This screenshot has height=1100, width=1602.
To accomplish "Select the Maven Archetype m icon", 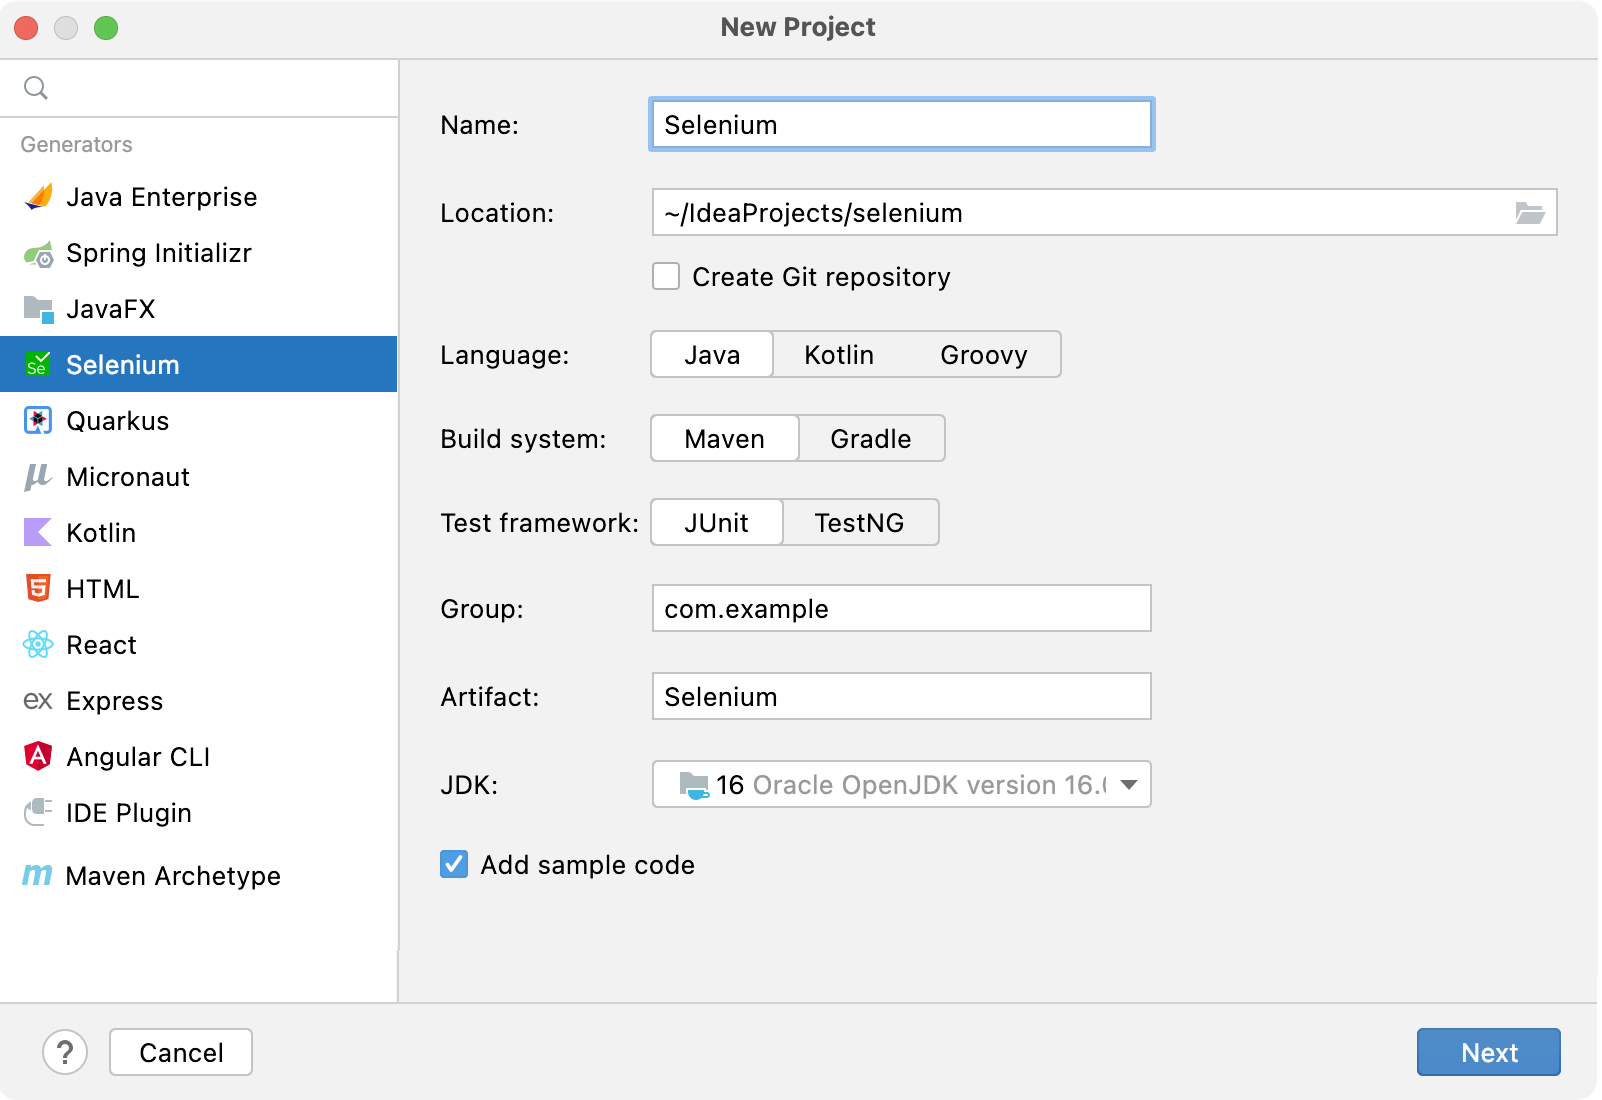I will 38,876.
